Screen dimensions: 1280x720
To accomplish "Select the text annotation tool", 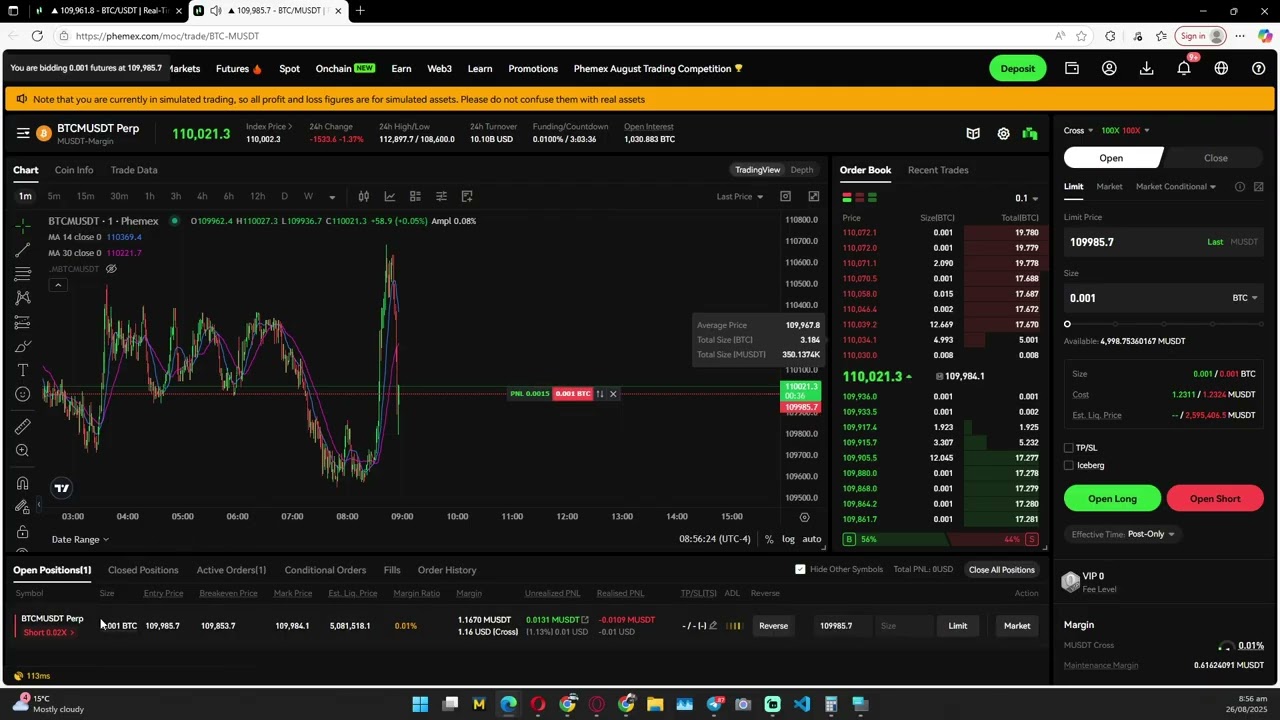I will (x=22, y=370).
